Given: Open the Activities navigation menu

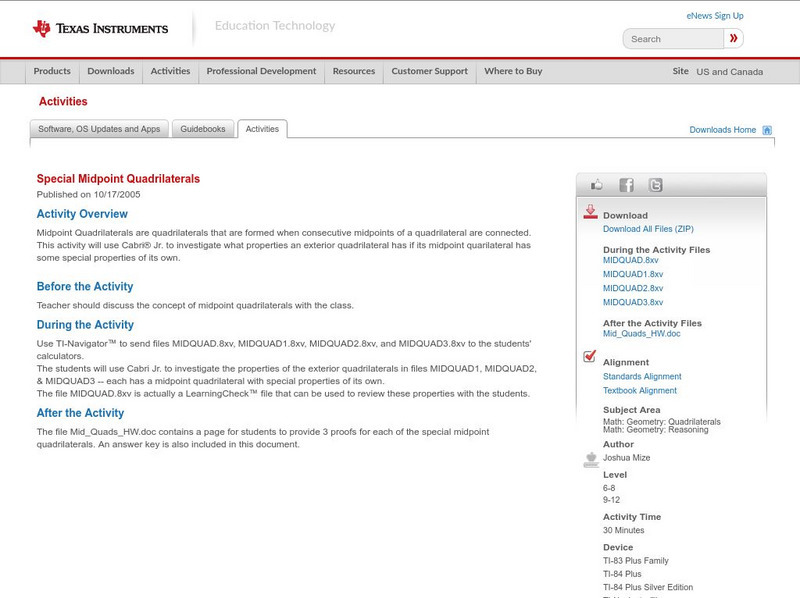Looking at the screenshot, I should (x=170, y=71).
